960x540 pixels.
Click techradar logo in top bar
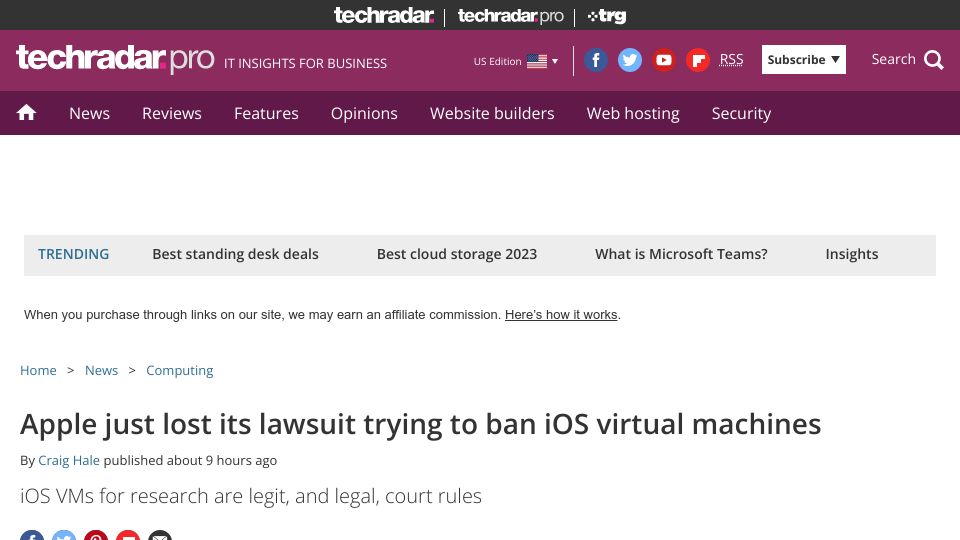click(384, 15)
